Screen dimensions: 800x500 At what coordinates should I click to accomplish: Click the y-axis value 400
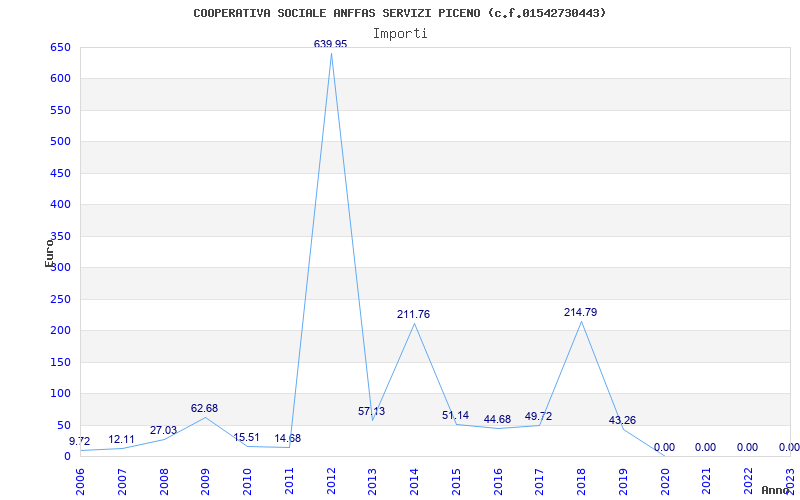[x=60, y=205]
